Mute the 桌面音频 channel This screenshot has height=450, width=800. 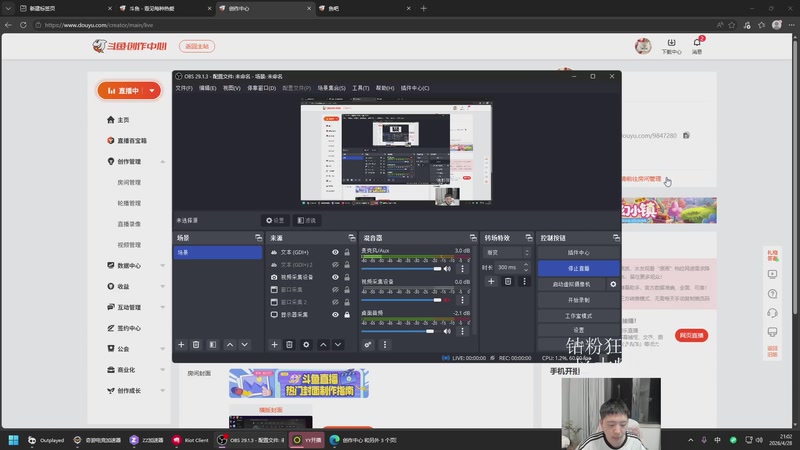(x=447, y=331)
